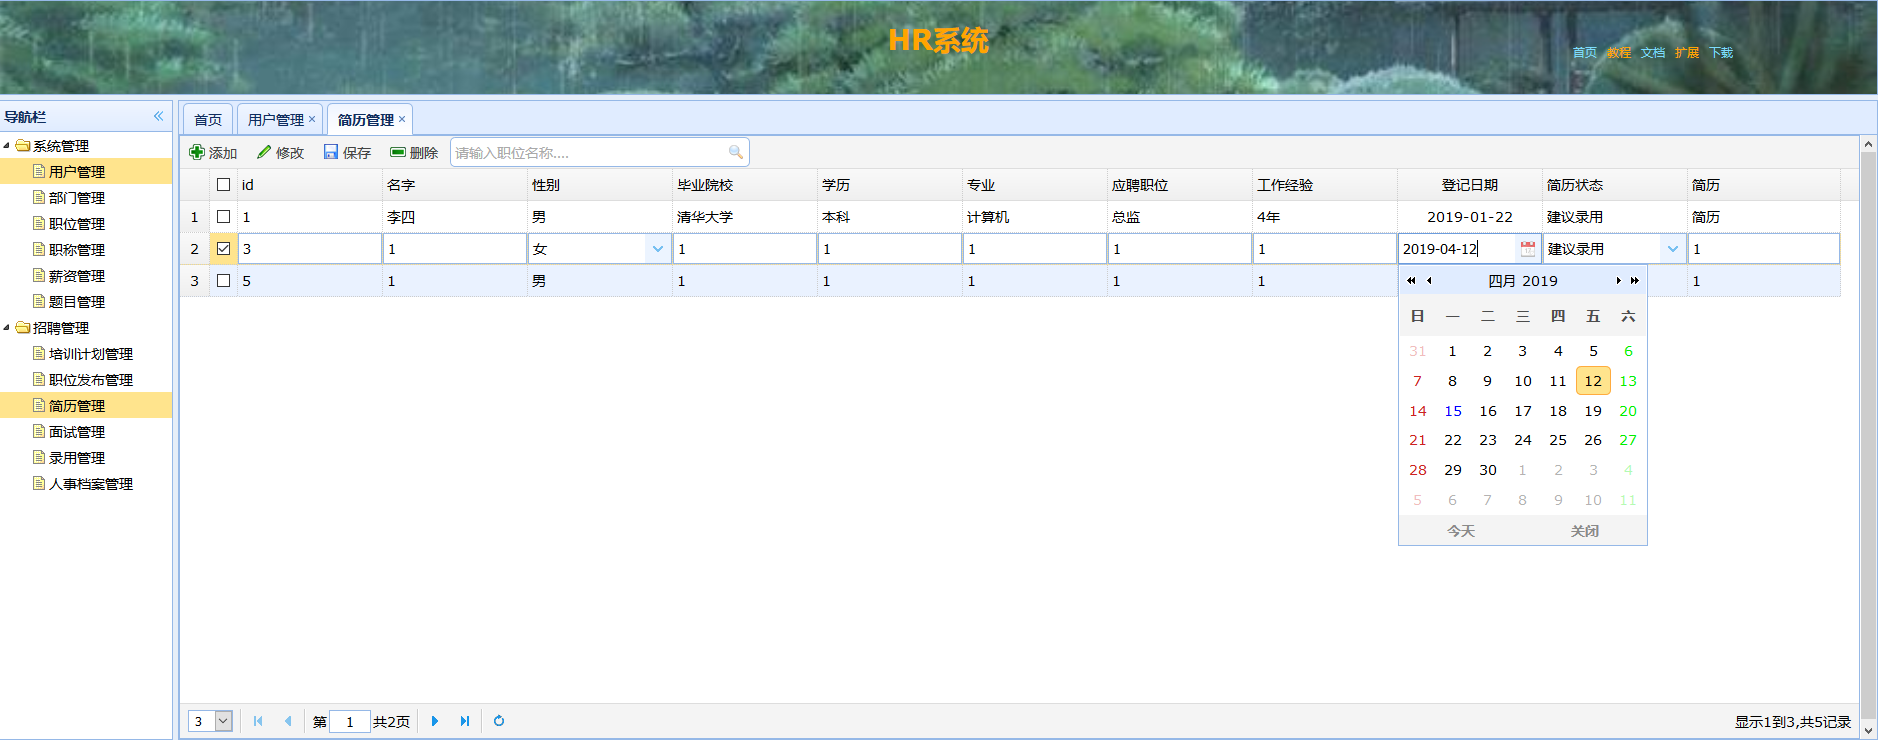Select 面试管理 in the navigation tree

tap(77, 432)
